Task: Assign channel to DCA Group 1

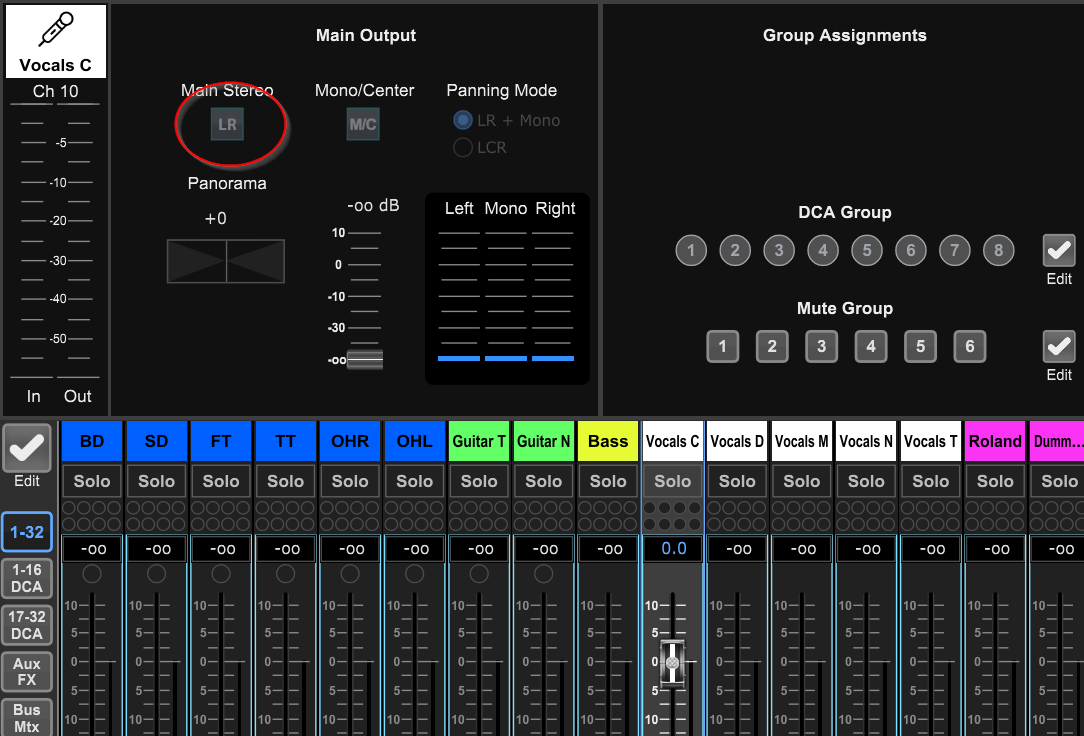Action: point(691,250)
